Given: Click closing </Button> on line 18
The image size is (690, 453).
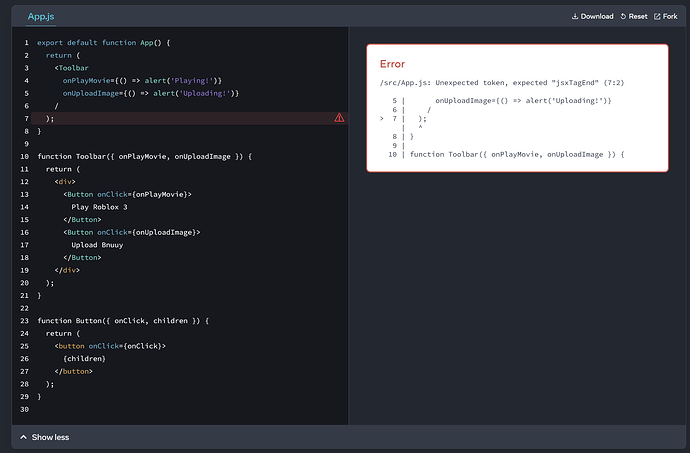Looking at the screenshot, I should [82, 258].
